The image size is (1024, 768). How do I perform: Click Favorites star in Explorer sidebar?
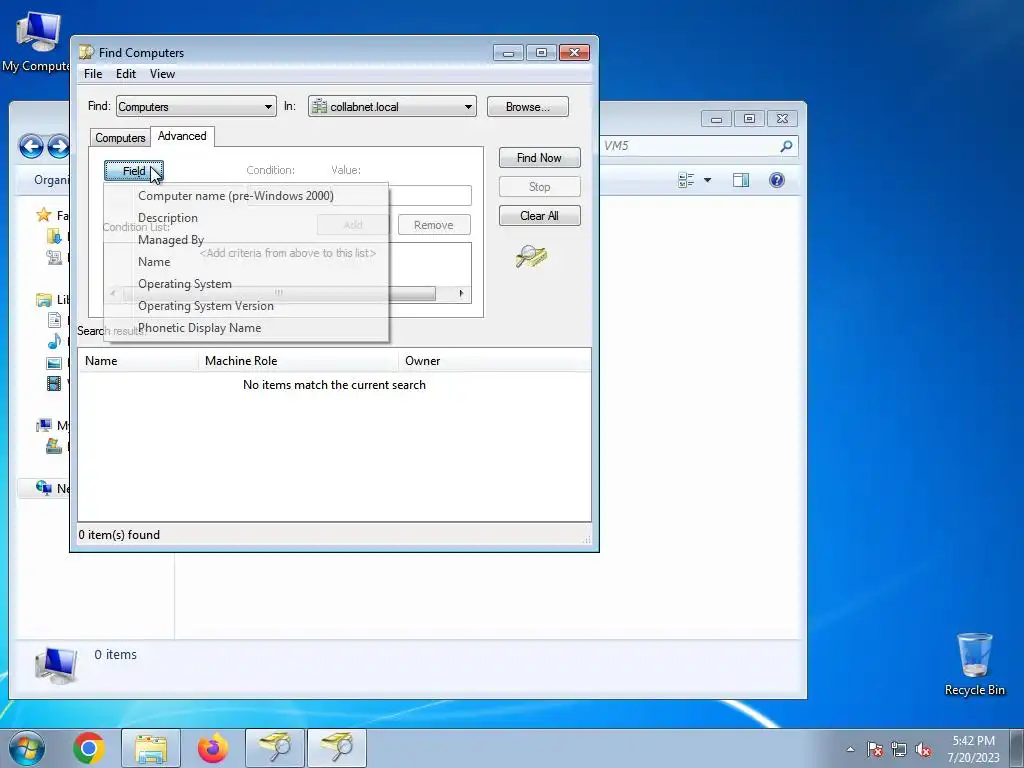(44, 215)
